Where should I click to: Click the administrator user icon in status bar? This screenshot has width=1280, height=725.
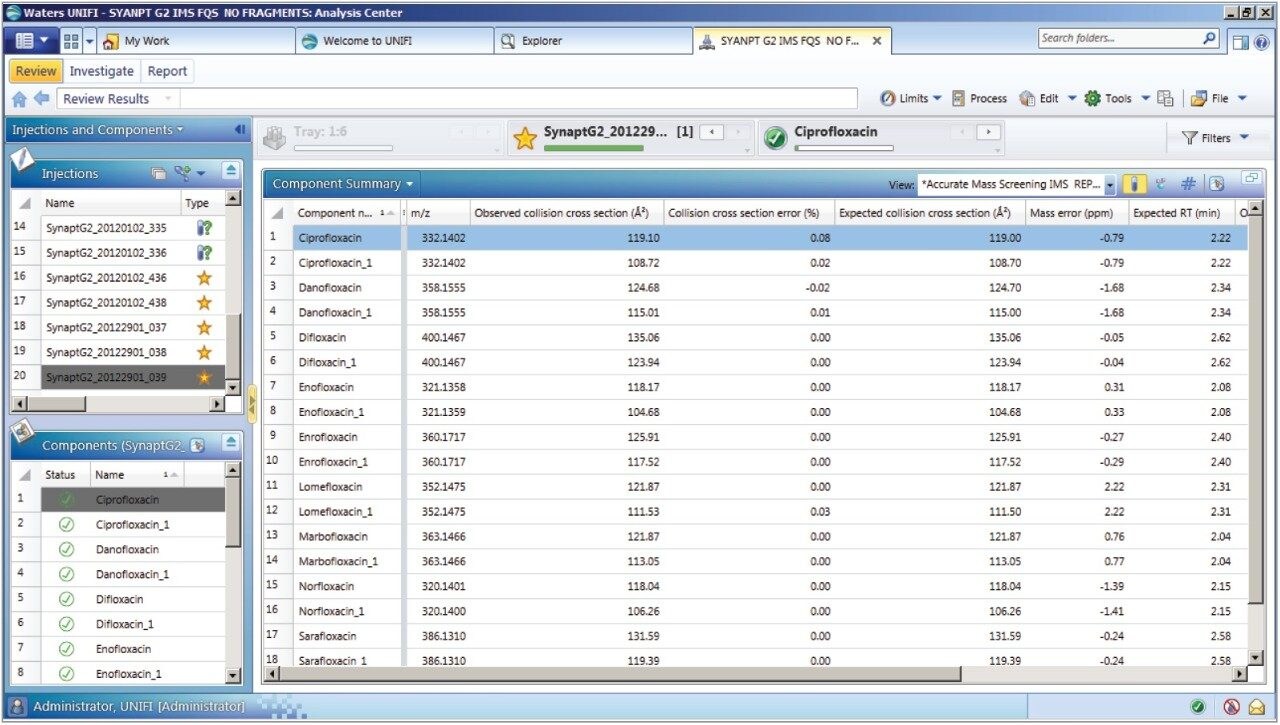[x=17, y=706]
